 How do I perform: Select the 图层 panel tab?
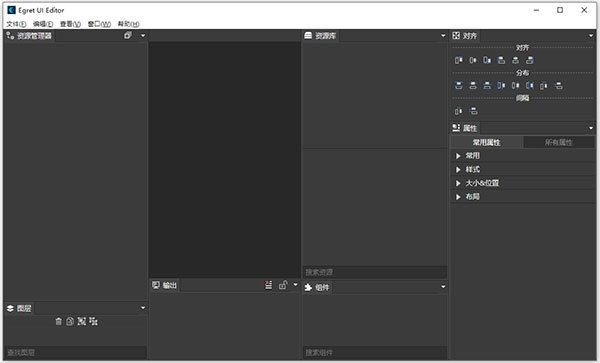tap(19, 308)
